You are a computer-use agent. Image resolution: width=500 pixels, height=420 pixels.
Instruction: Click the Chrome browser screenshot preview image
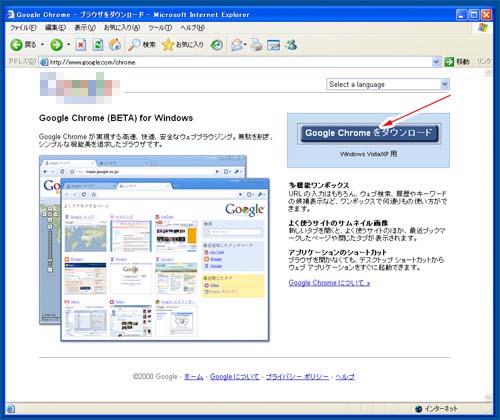pos(154,248)
